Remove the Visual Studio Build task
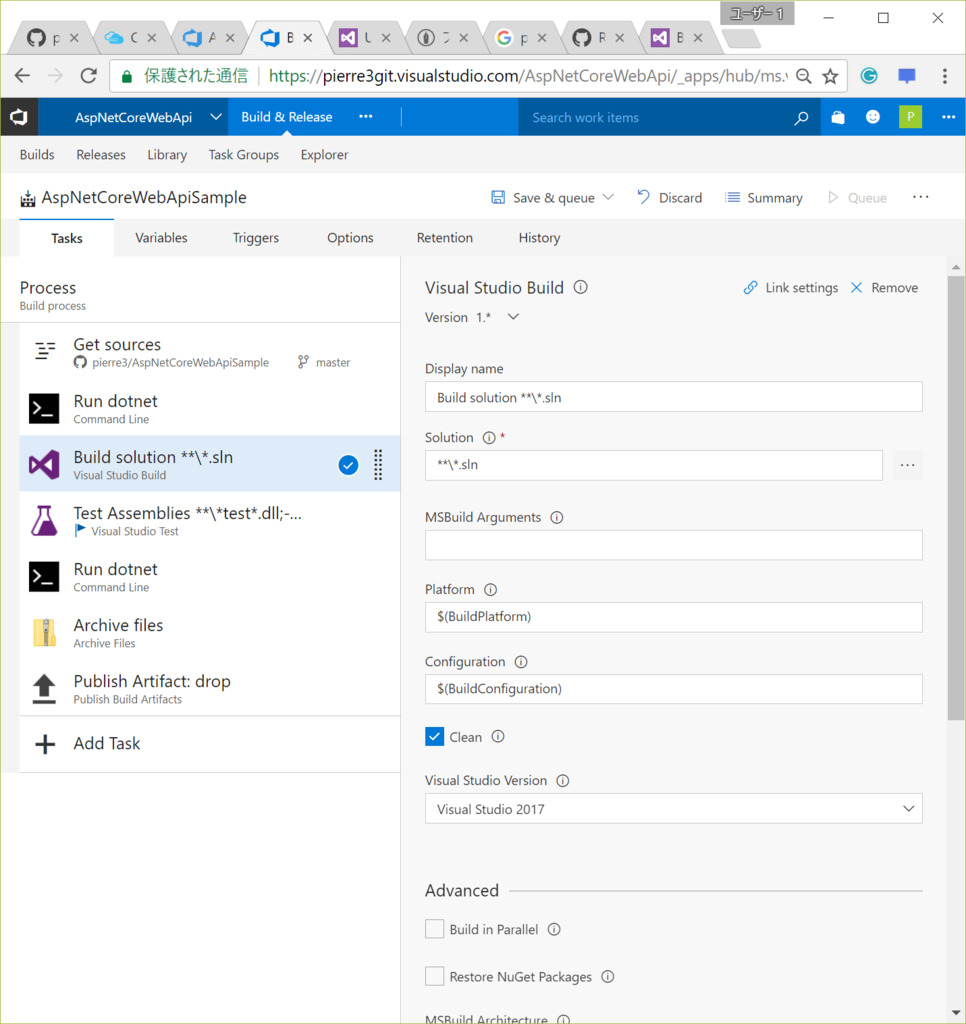The image size is (966, 1024). click(884, 287)
